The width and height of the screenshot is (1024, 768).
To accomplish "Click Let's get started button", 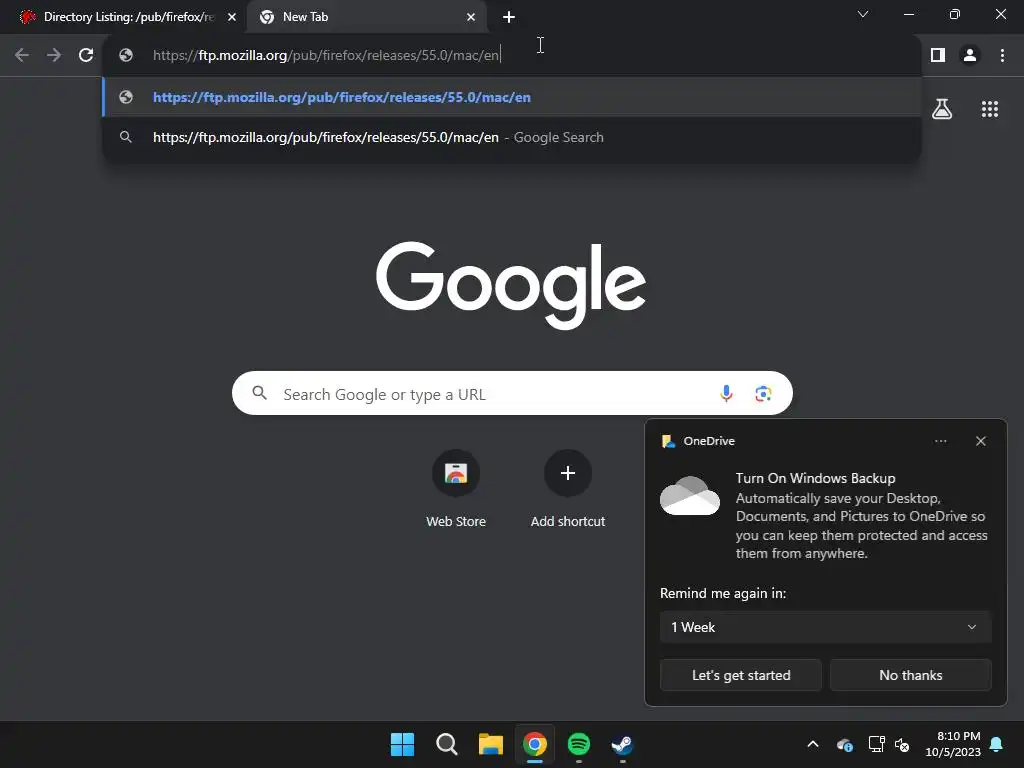I will coord(741,675).
